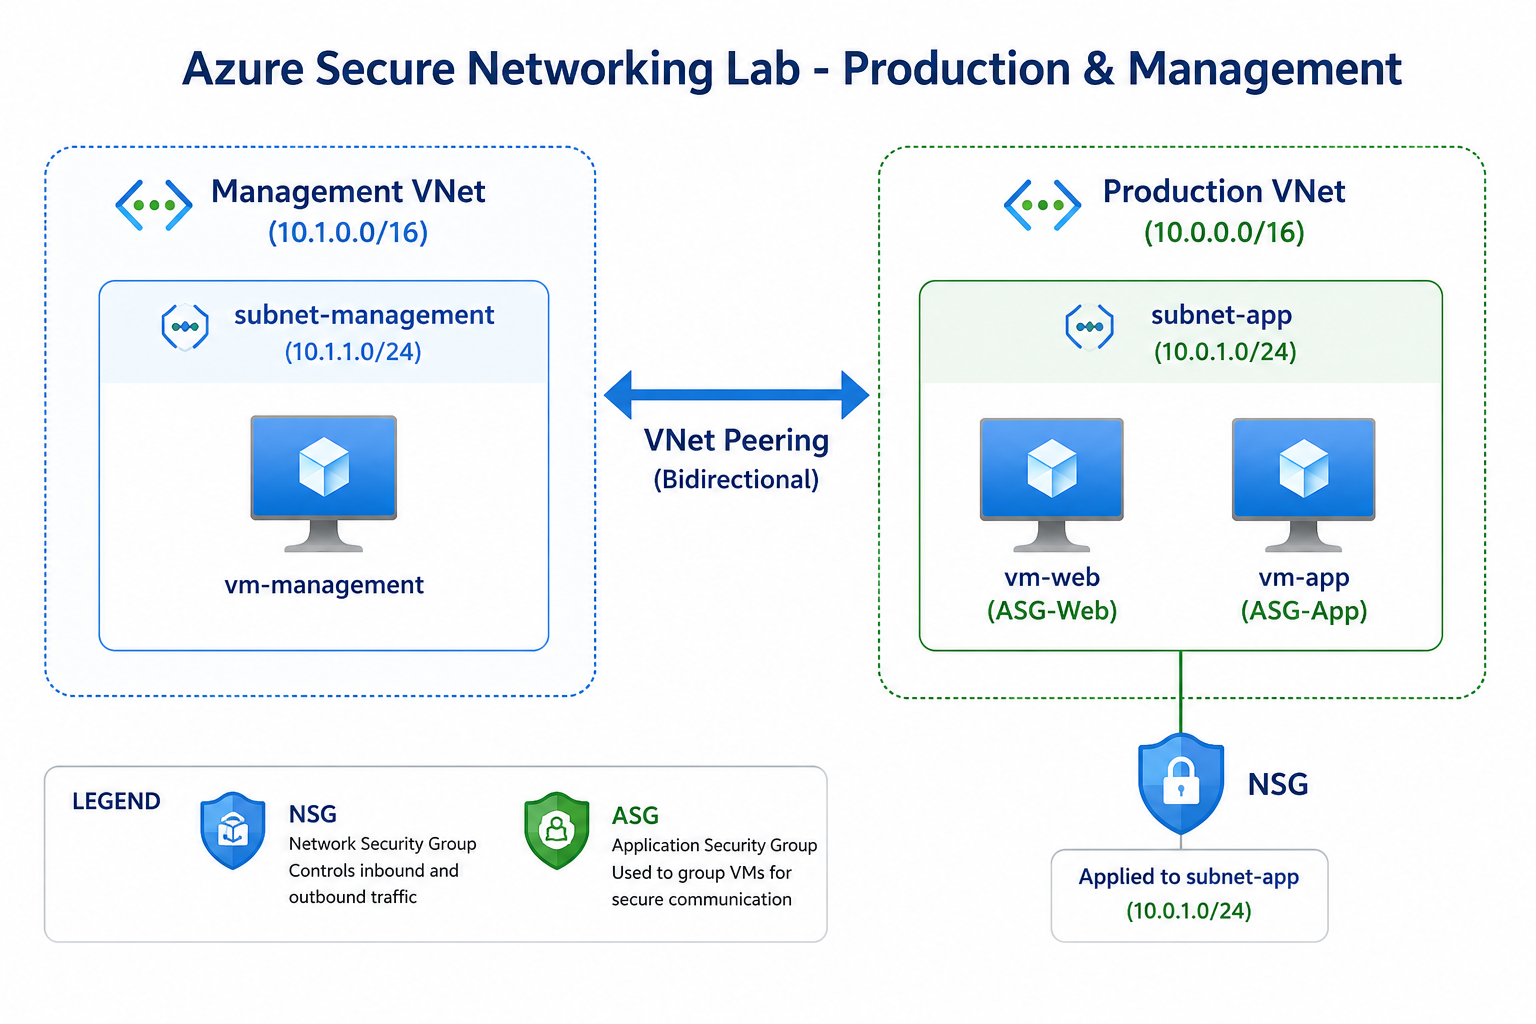Select the 'vm-web' label
The image size is (1536, 1024).
[x=1052, y=577]
